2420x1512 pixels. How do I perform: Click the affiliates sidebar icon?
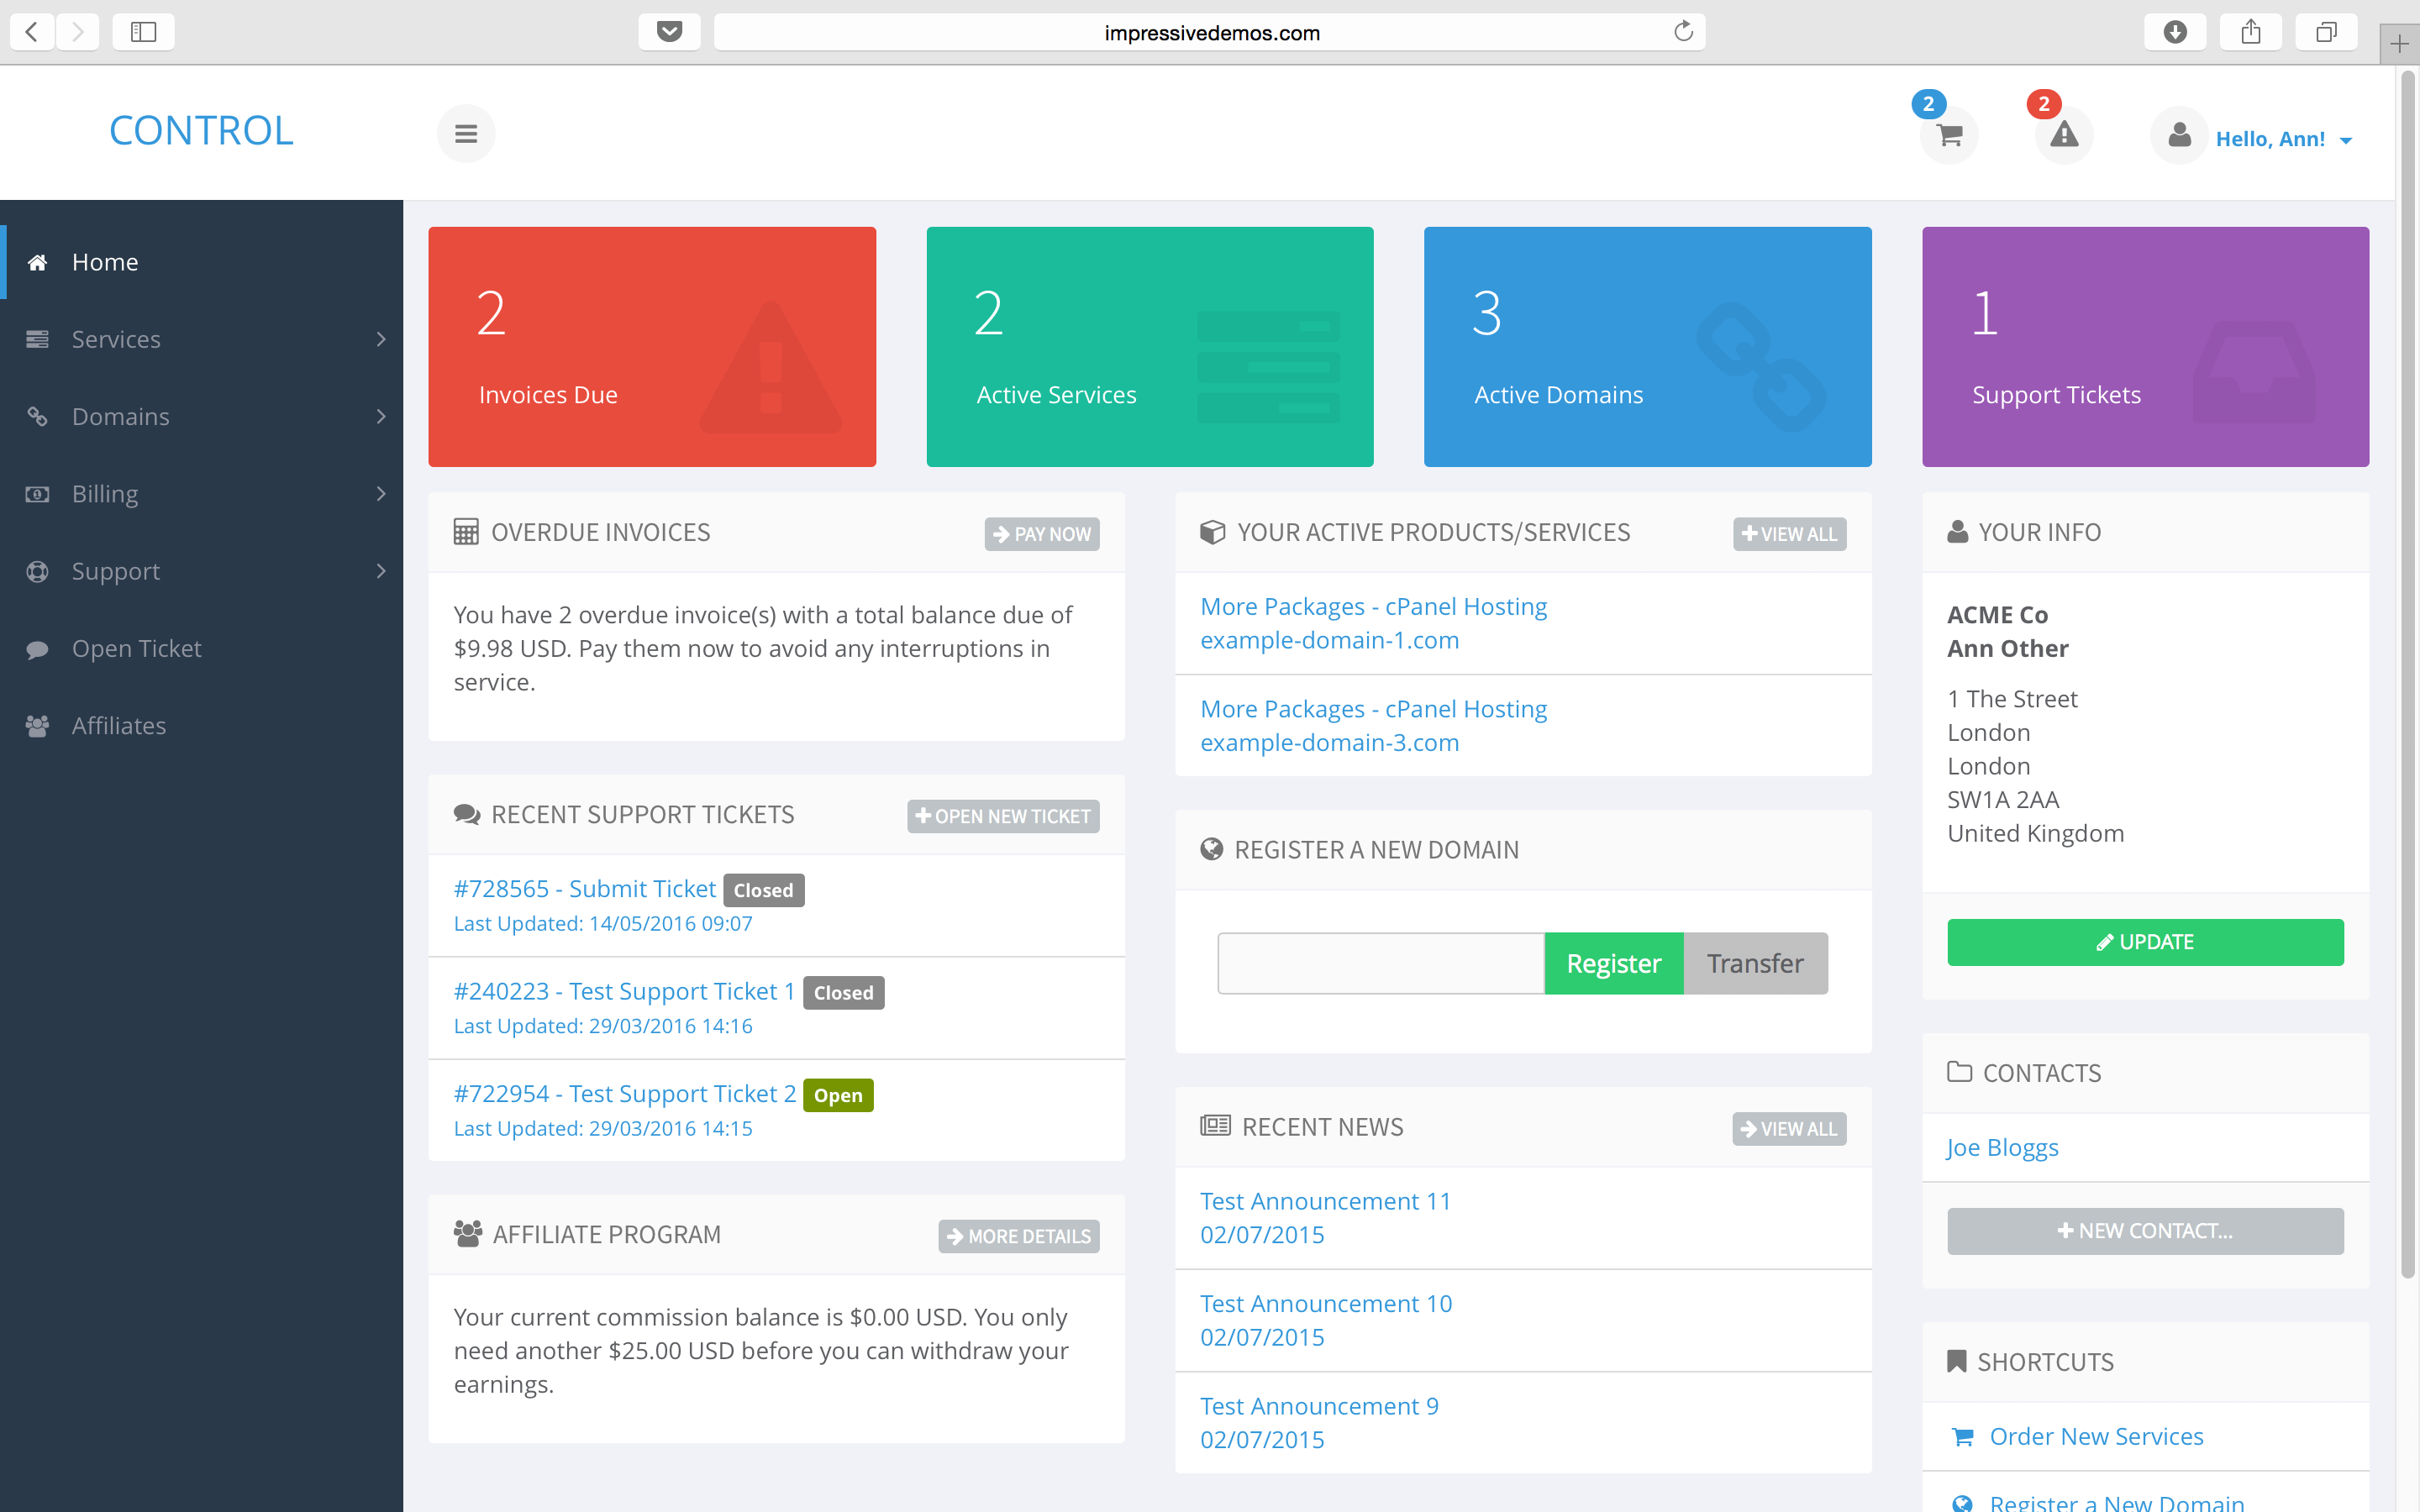(39, 725)
